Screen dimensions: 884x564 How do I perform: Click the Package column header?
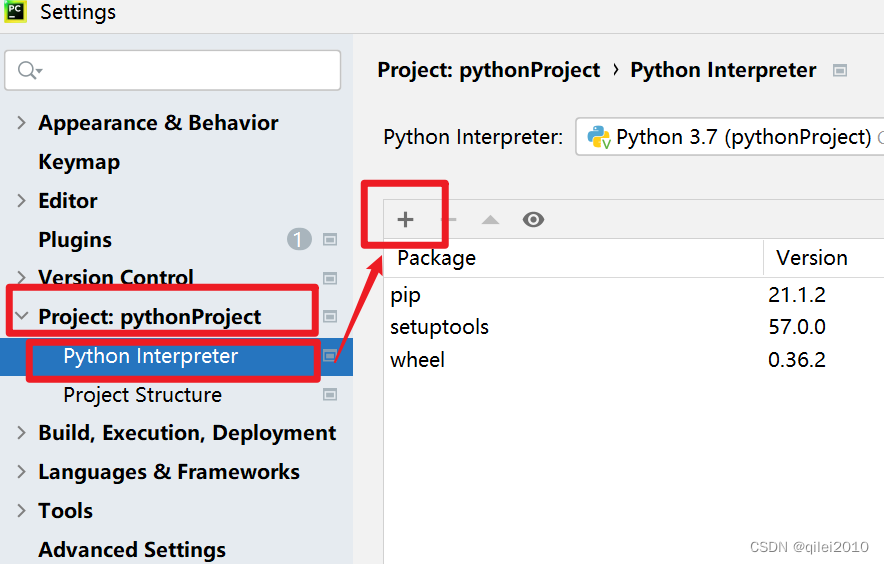437,258
